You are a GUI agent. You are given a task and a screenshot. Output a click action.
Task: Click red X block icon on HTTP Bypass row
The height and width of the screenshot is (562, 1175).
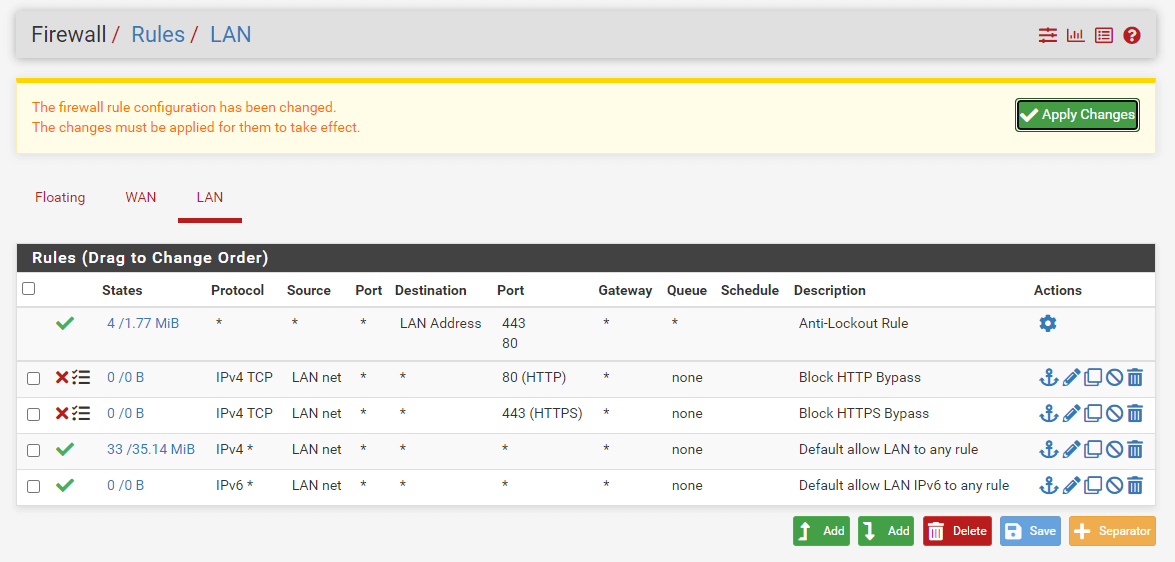[x=62, y=377]
